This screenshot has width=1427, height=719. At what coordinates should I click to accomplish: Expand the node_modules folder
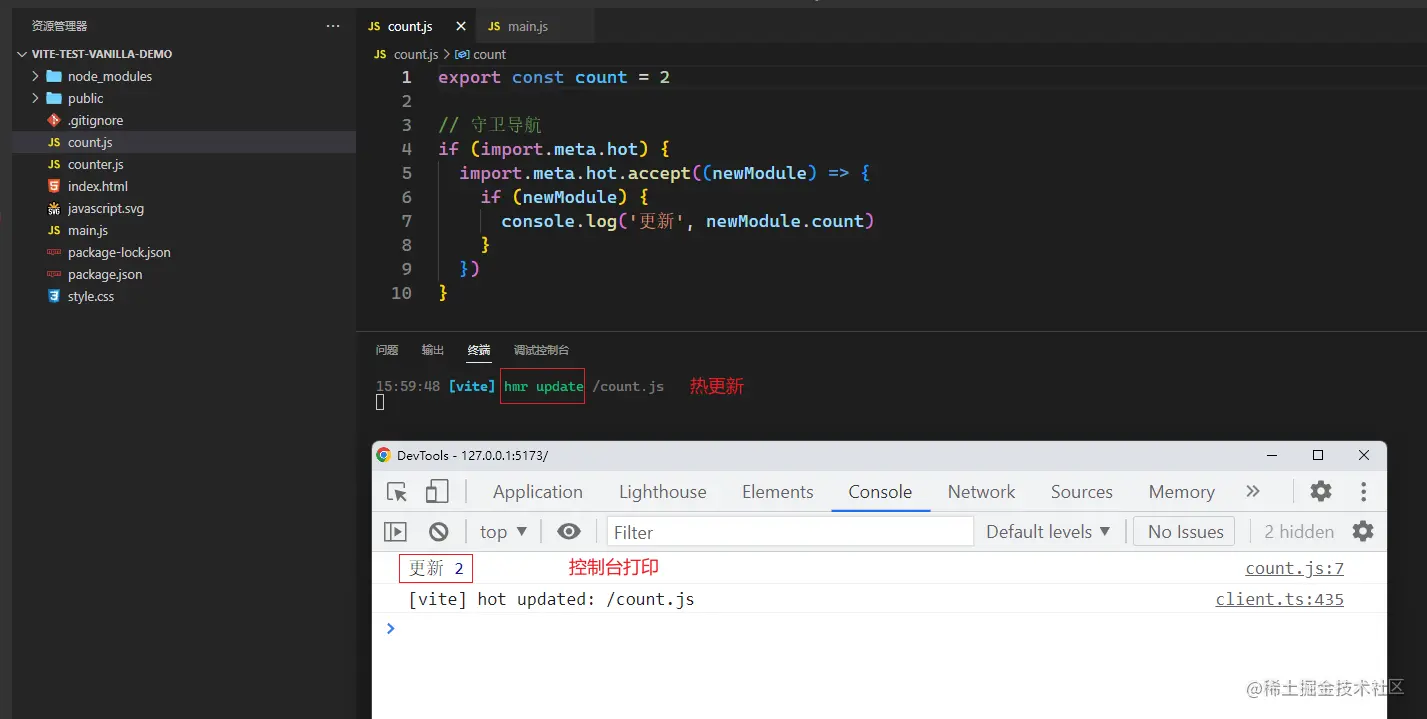(x=110, y=76)
